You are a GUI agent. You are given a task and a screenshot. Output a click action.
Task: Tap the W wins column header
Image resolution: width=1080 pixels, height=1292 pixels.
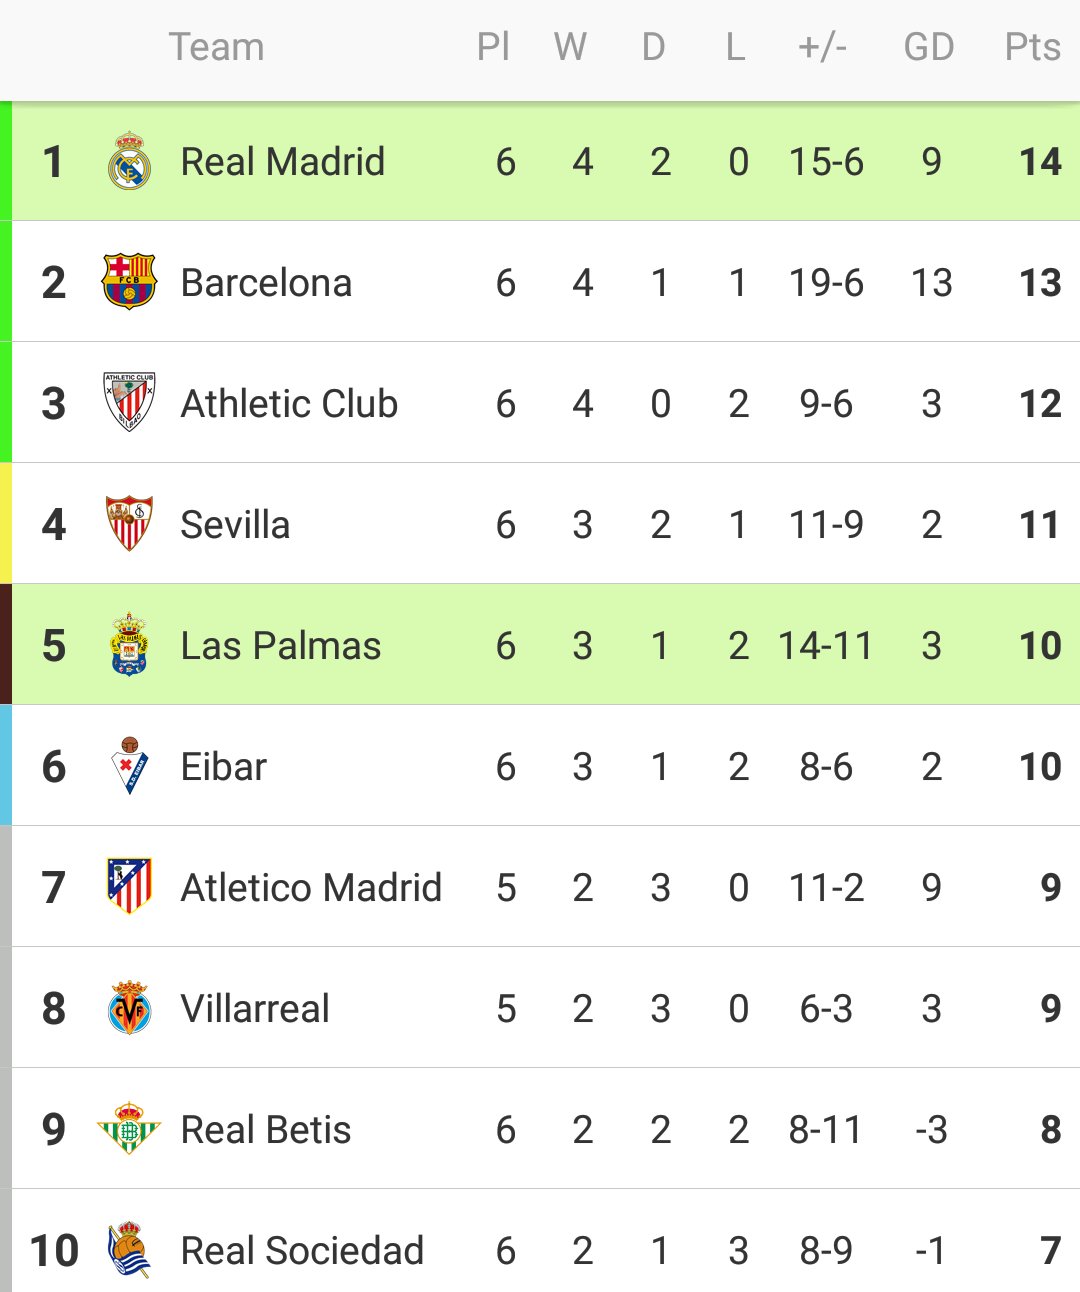pyautogui.click(x=570, y=47)
